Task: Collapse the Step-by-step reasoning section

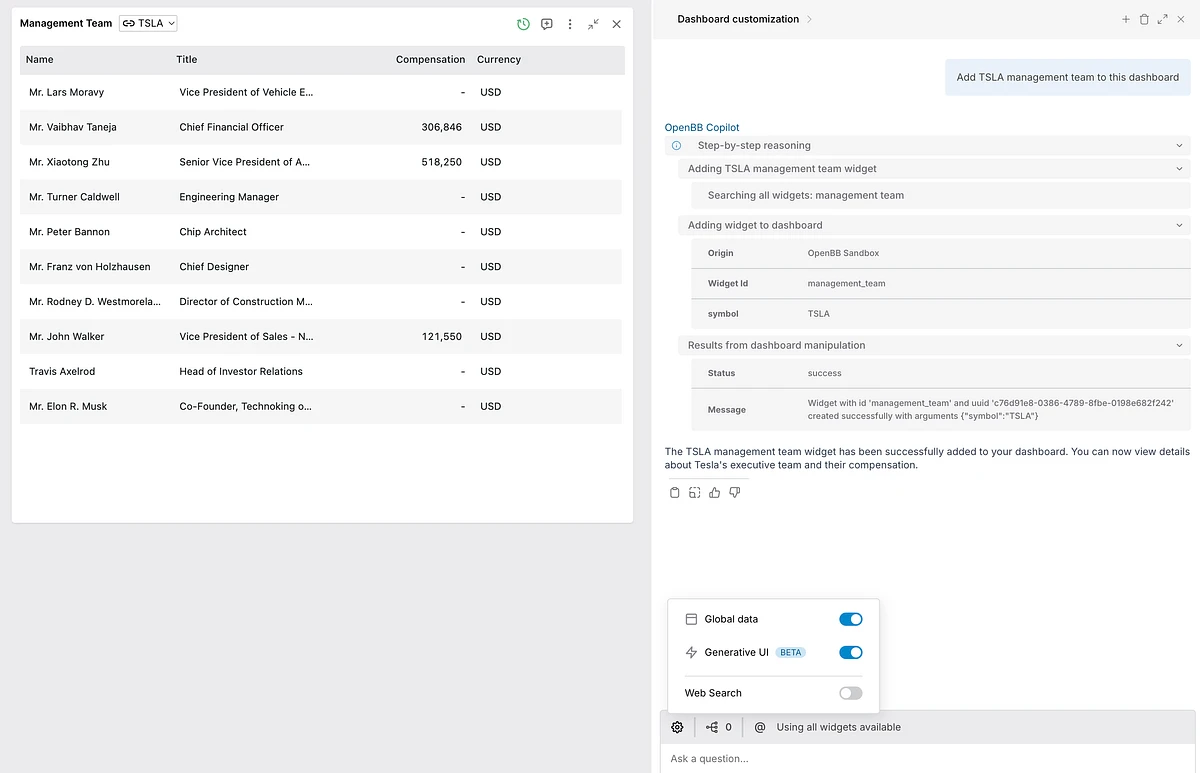Action: [x=1178, y=145]
